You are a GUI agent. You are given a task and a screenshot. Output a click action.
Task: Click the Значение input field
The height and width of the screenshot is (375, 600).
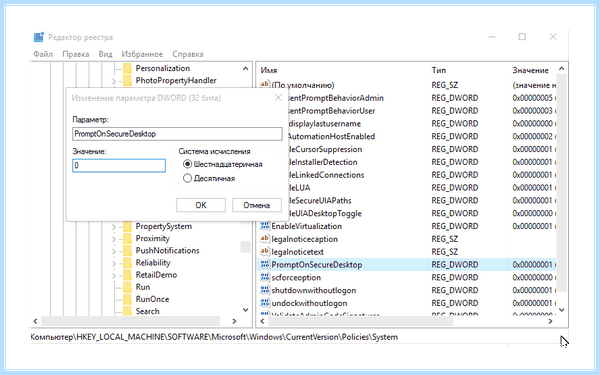(x=119, y=165)
